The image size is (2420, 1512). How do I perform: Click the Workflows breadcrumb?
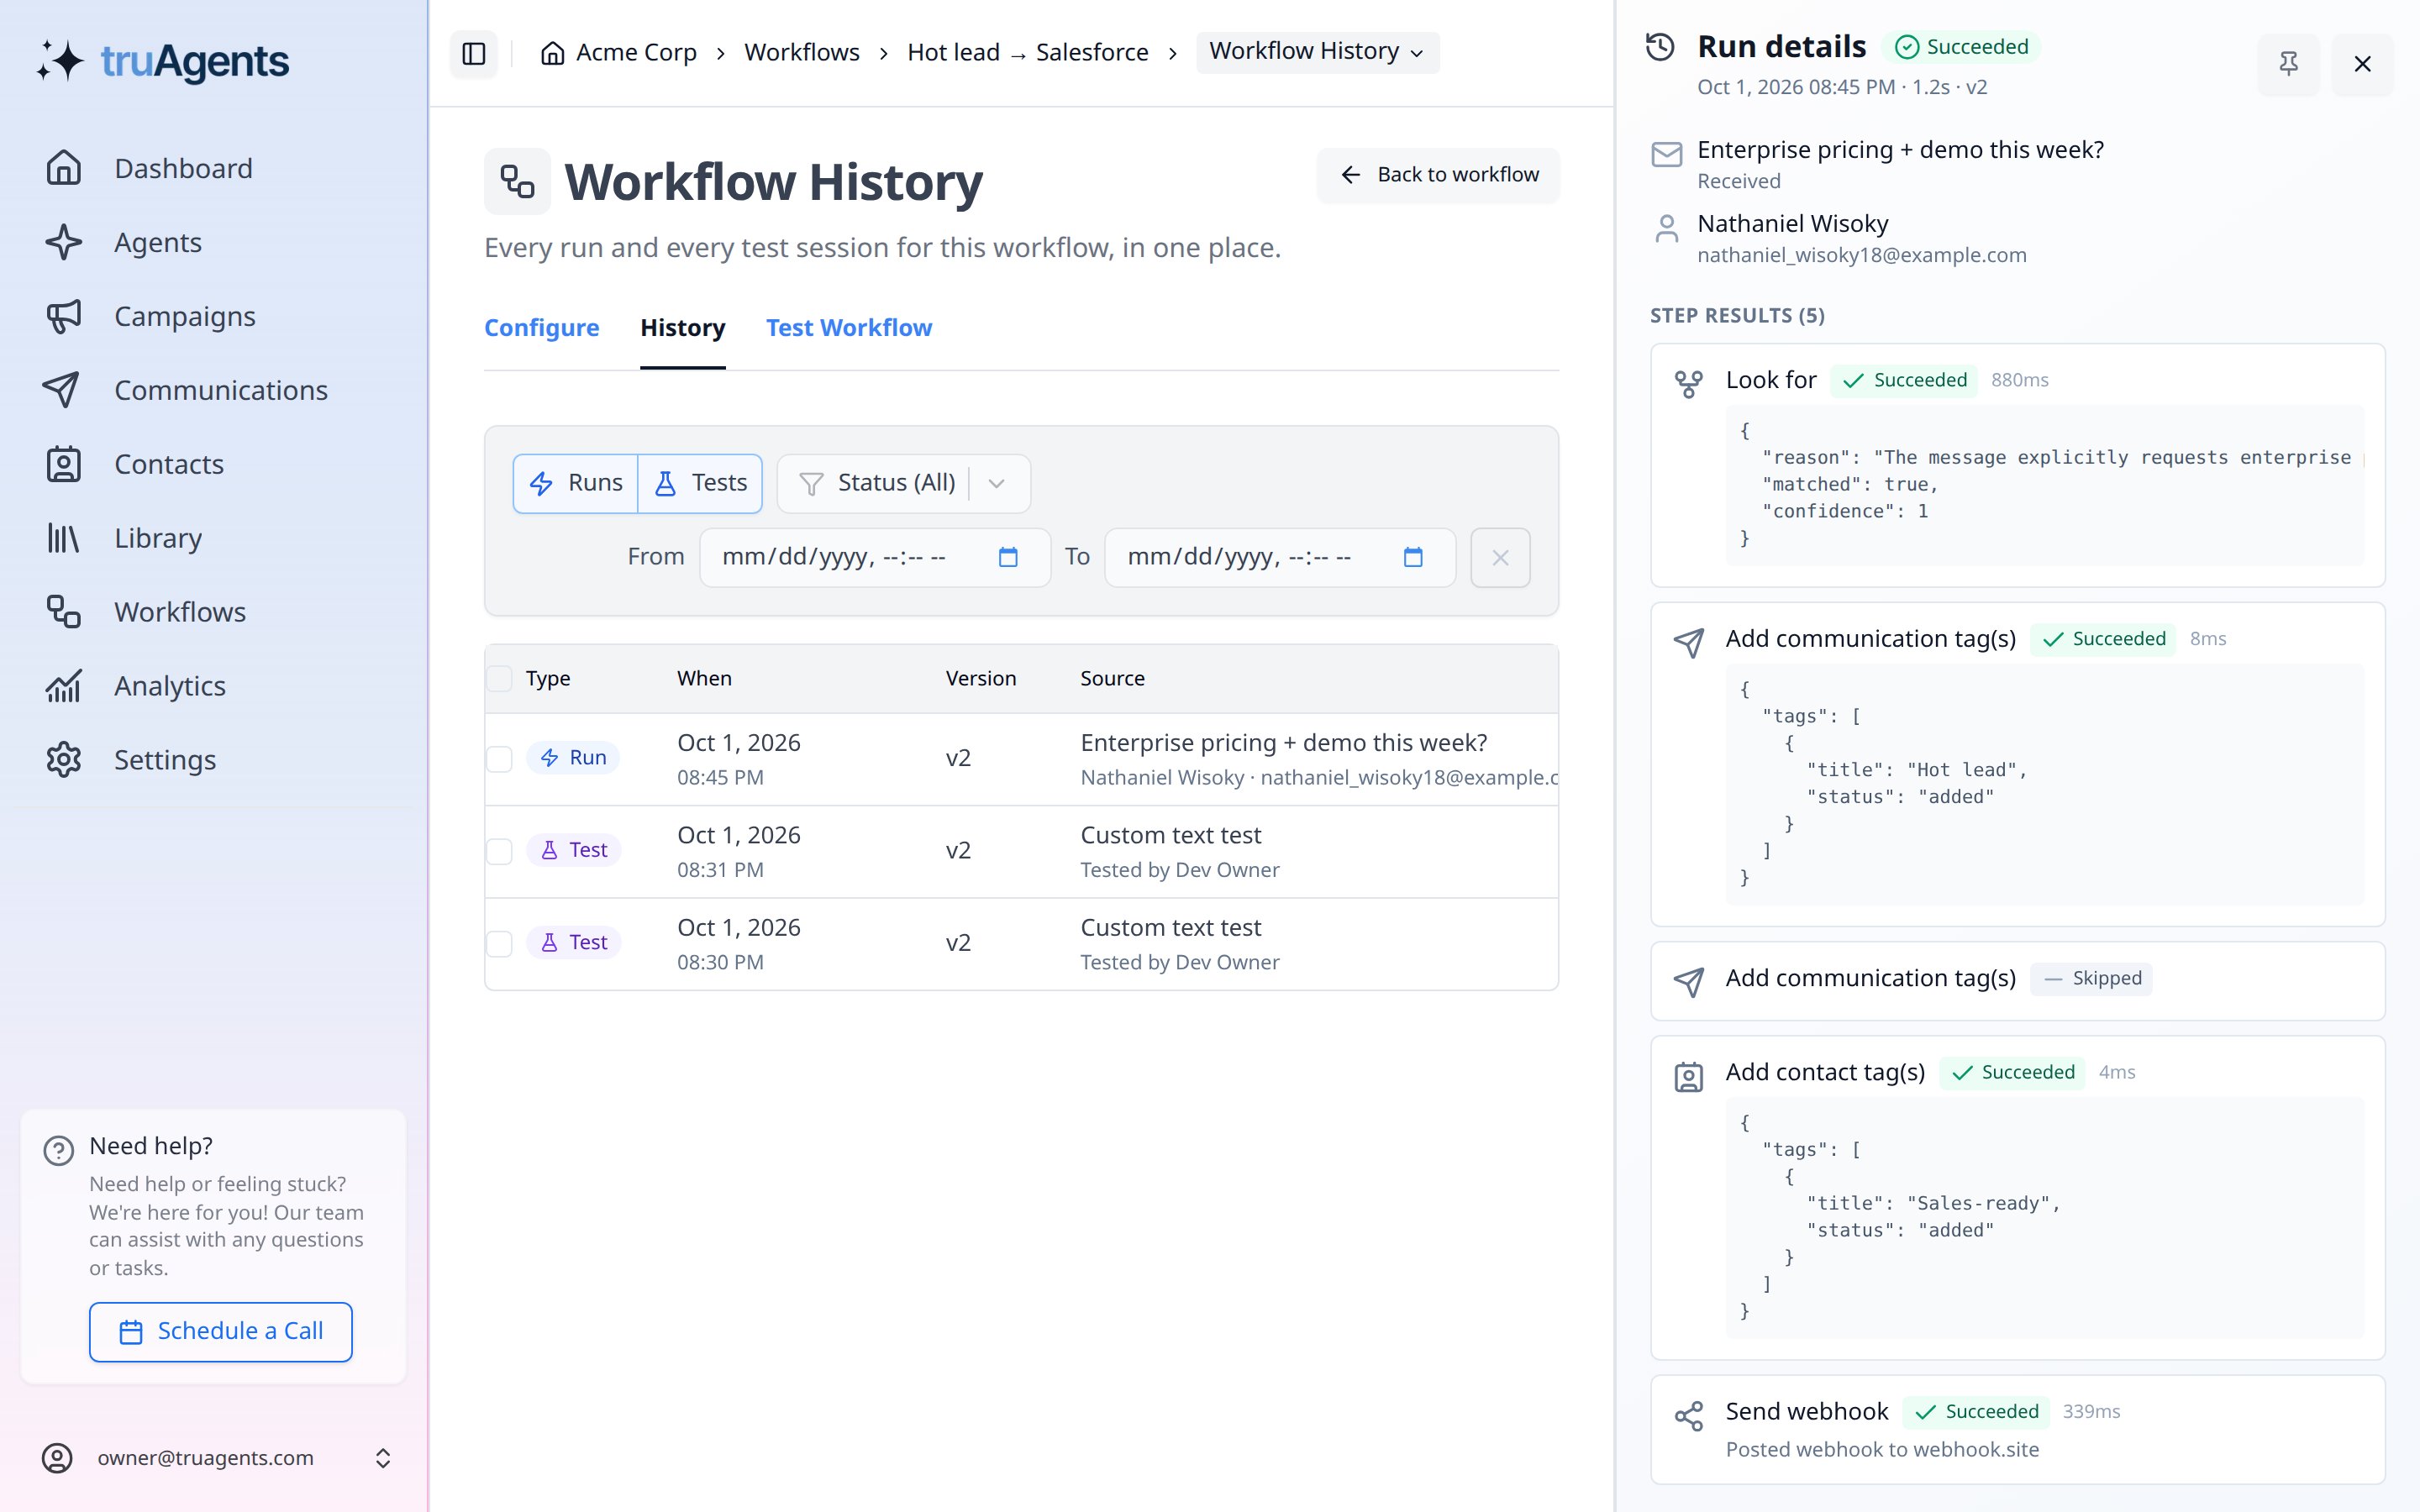802,52
